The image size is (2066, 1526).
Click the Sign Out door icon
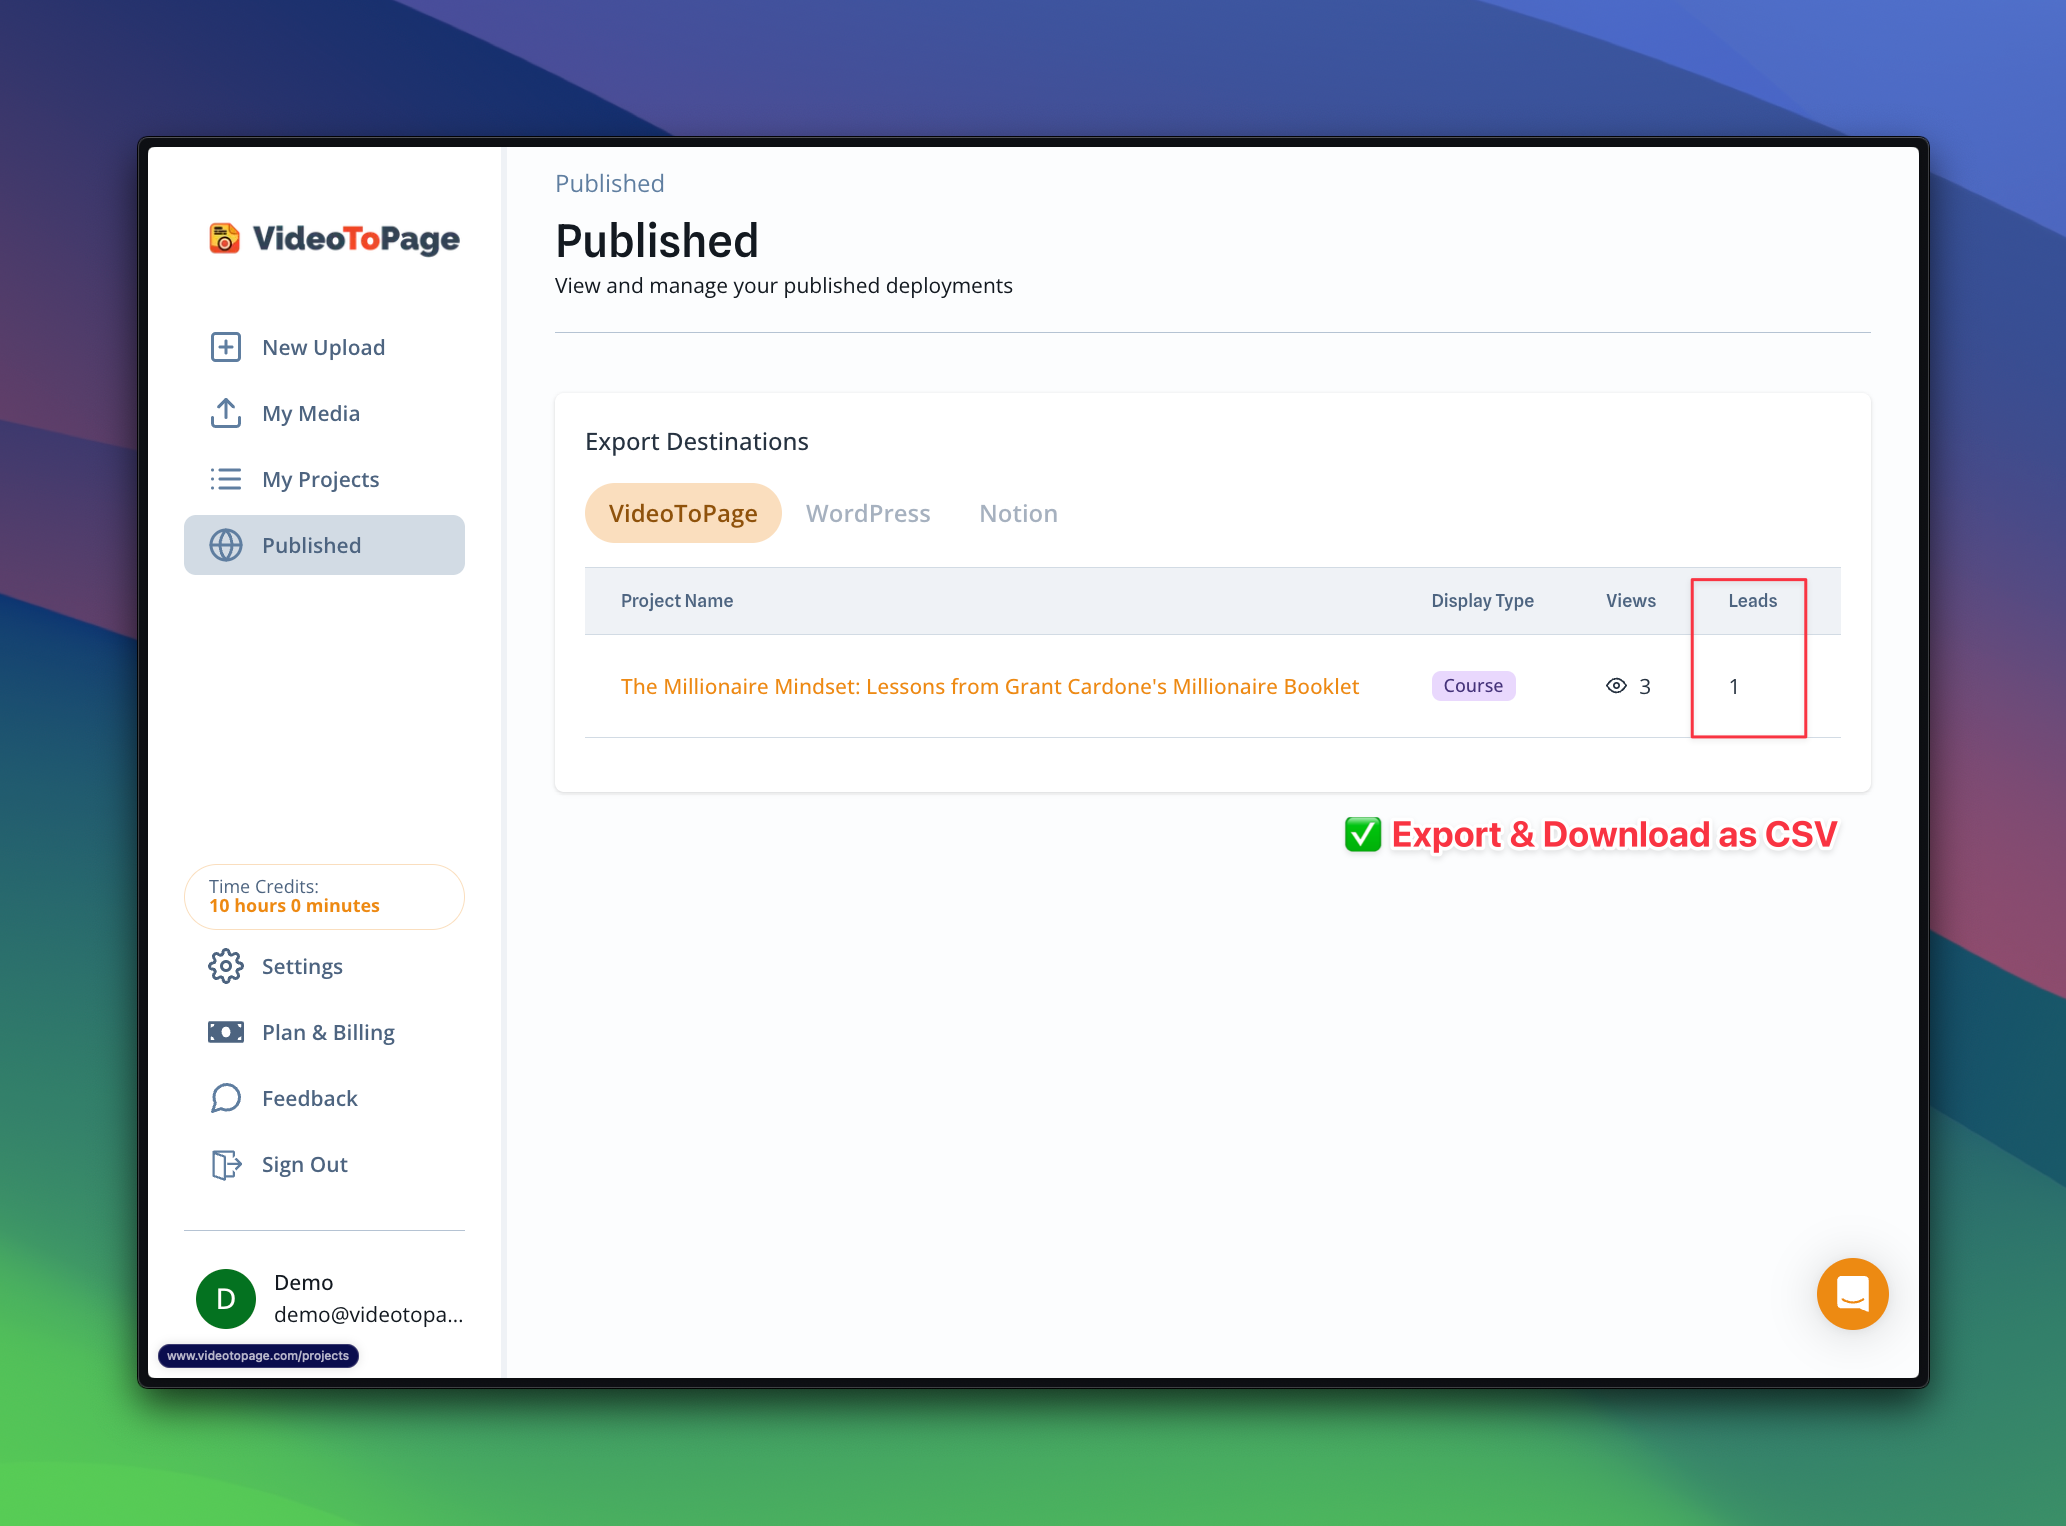click(226, 1164)
